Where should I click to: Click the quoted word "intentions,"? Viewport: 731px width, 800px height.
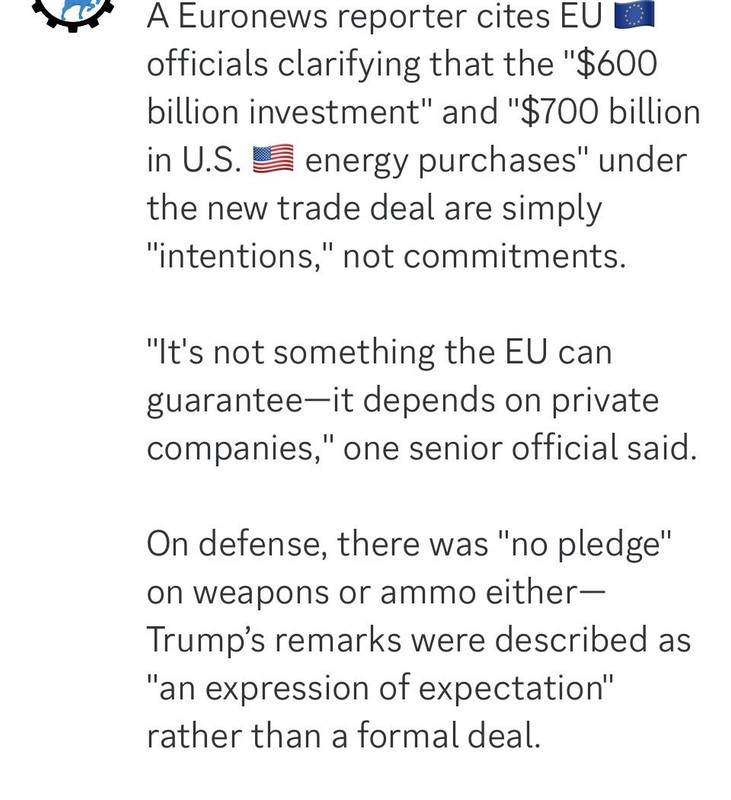coord(240,256)
